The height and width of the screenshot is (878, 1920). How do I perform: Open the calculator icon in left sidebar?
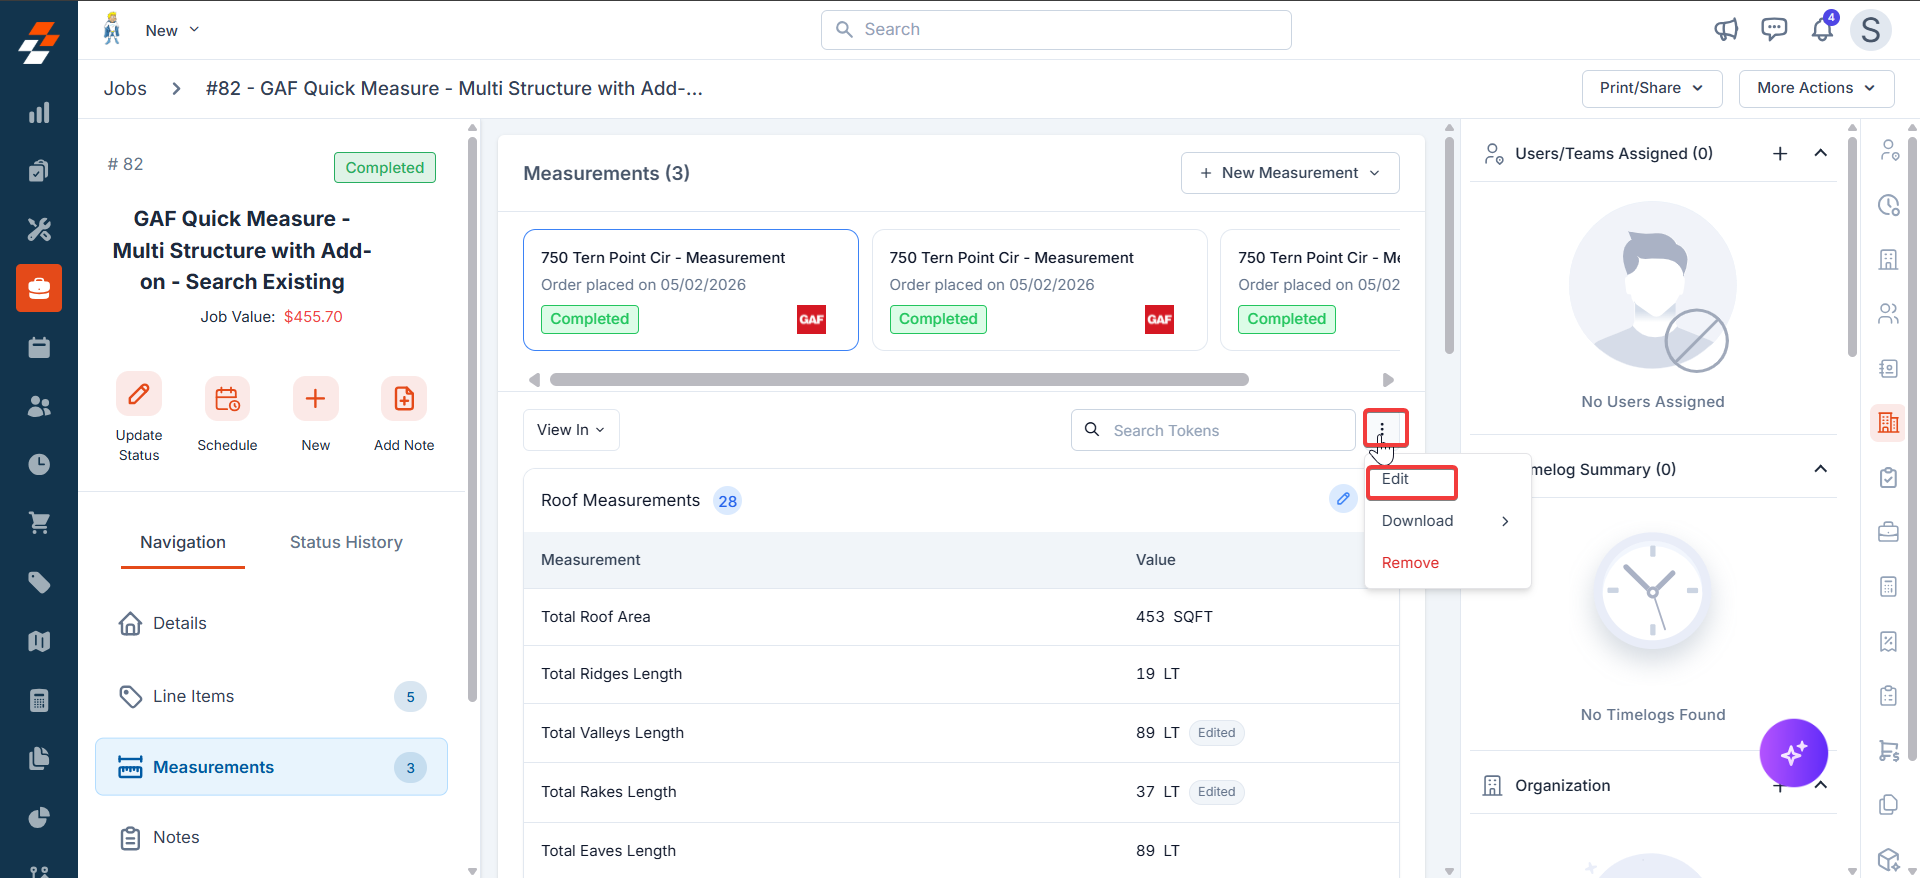tap(39, 700)
